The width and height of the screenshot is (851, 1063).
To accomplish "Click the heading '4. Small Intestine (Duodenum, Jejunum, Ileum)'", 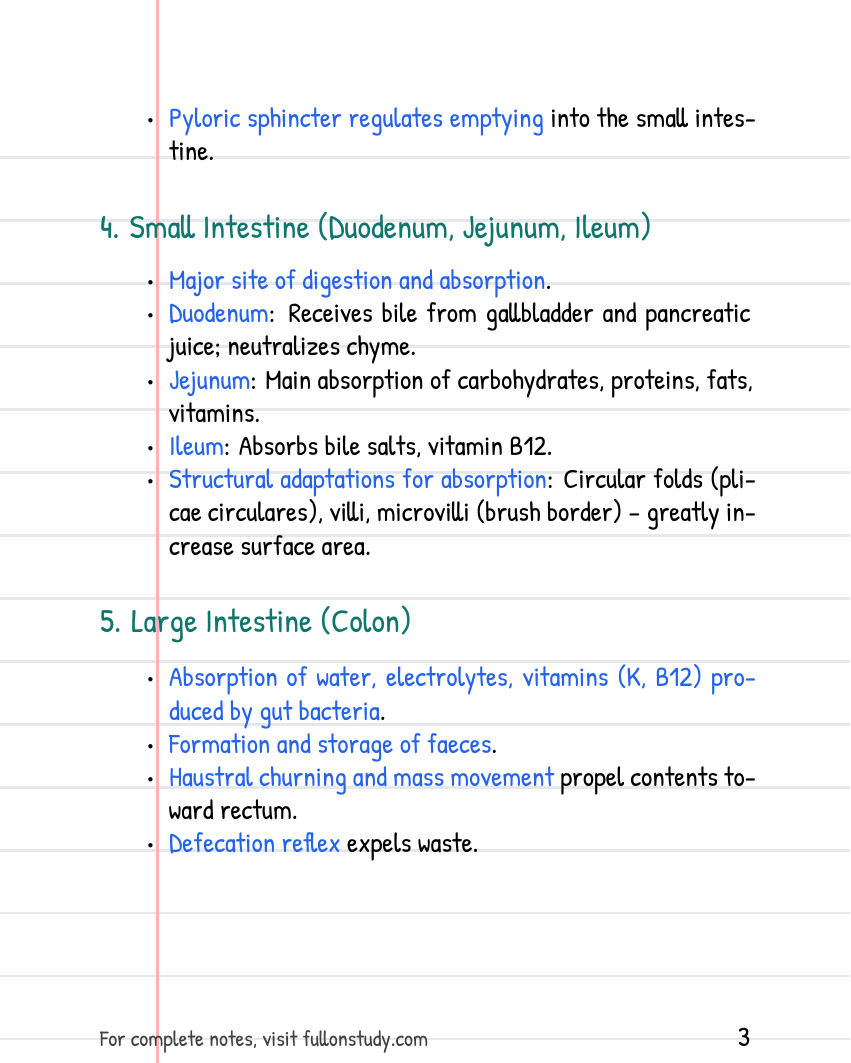I will pyautogui.click(x=375, y=228).
